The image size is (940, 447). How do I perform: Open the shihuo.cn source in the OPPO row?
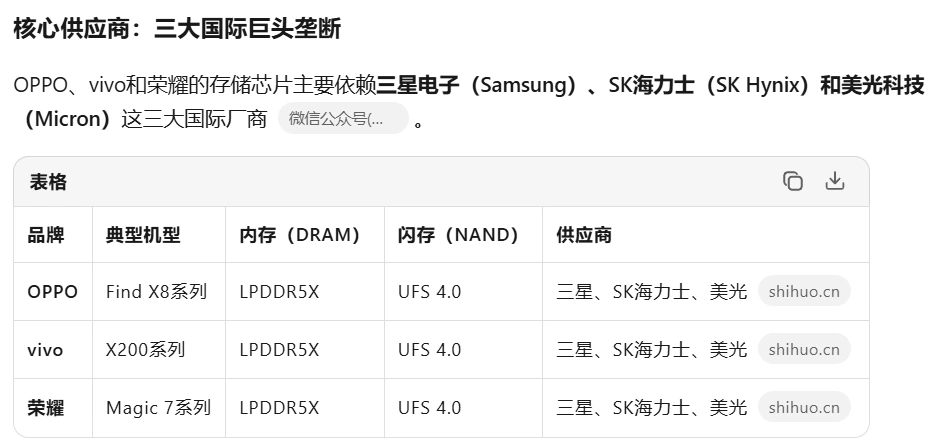pyautogui.click(x=804, y=292)
